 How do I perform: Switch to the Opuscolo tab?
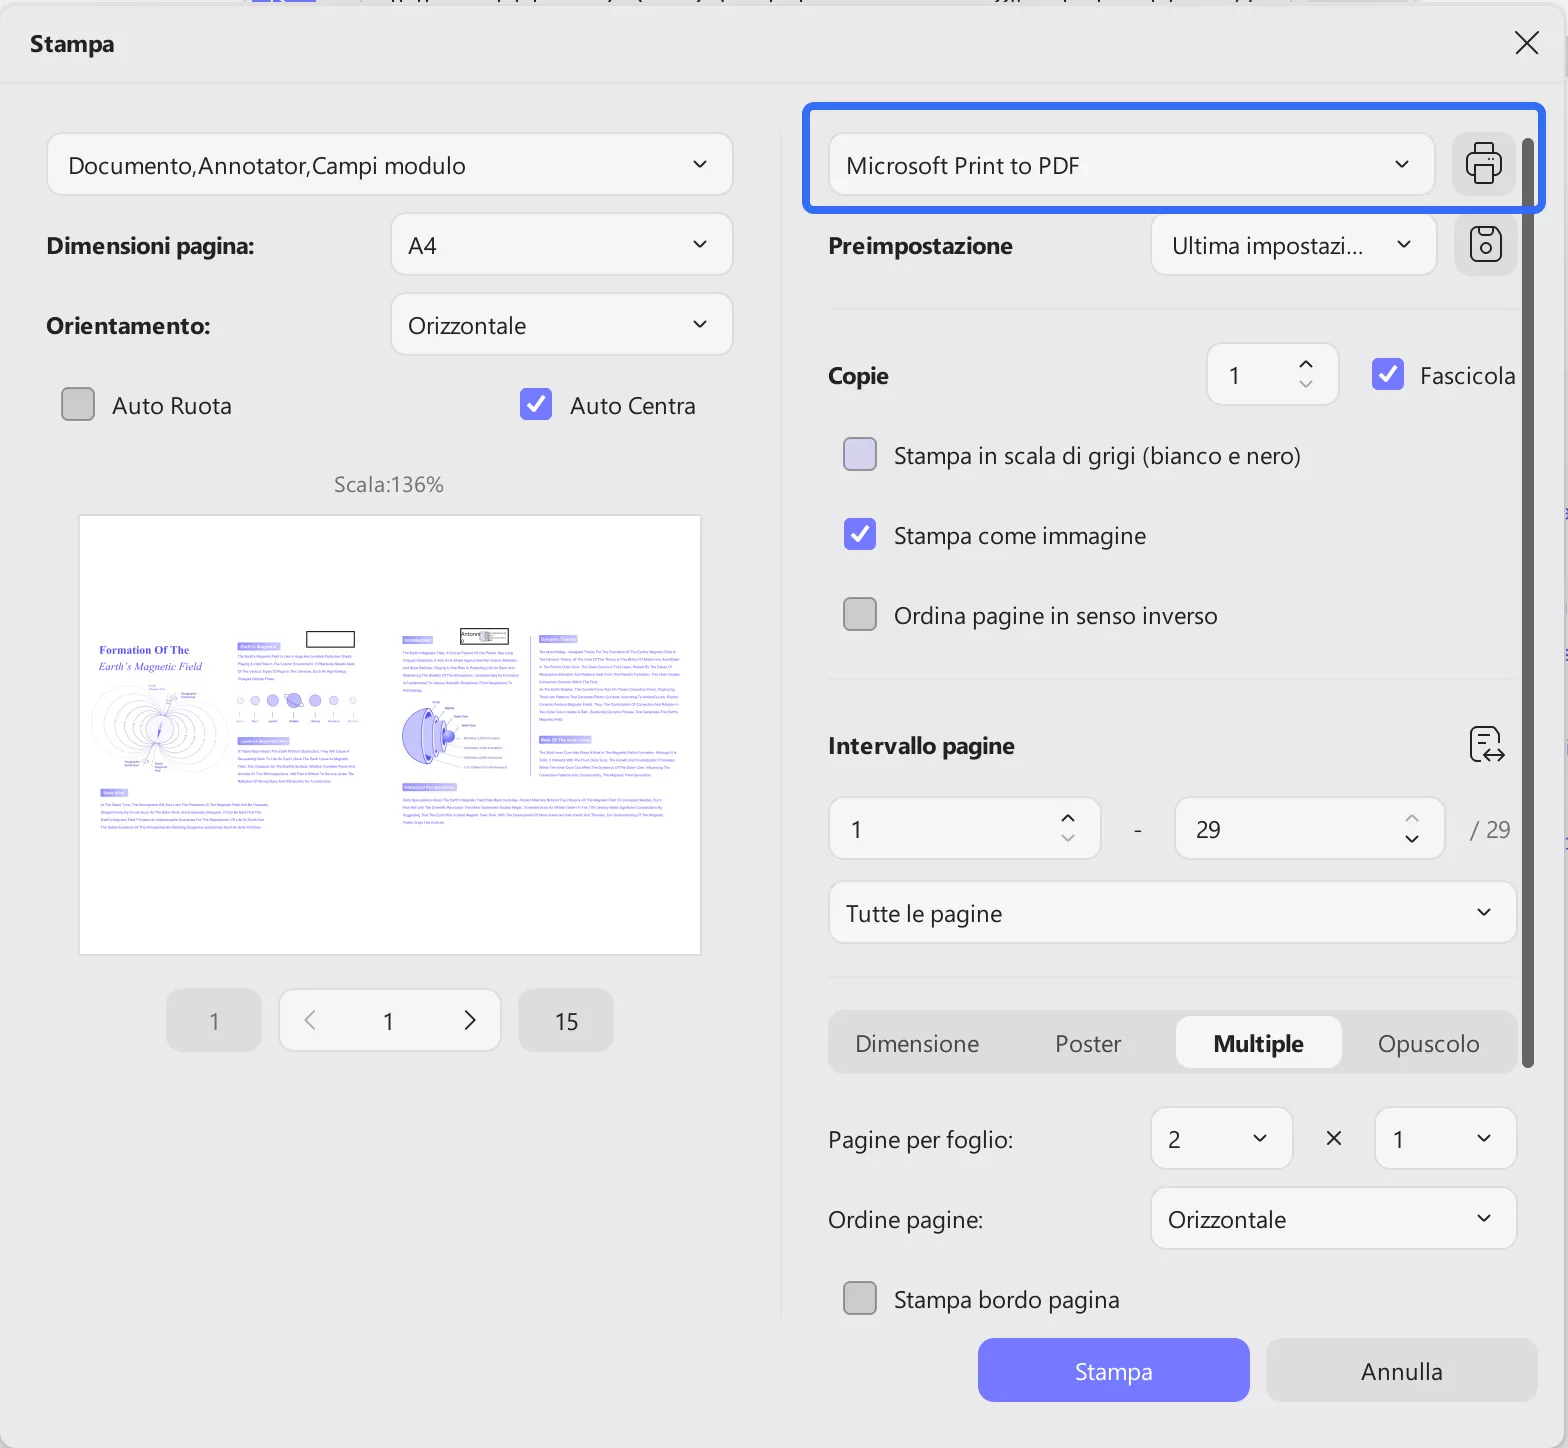point(1428,1043)
